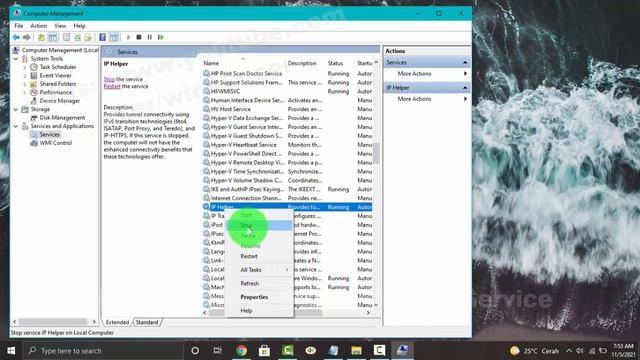640x360 pixels.
Task: Open Microsoft Store from the taskbar
Action: point(264,351)
